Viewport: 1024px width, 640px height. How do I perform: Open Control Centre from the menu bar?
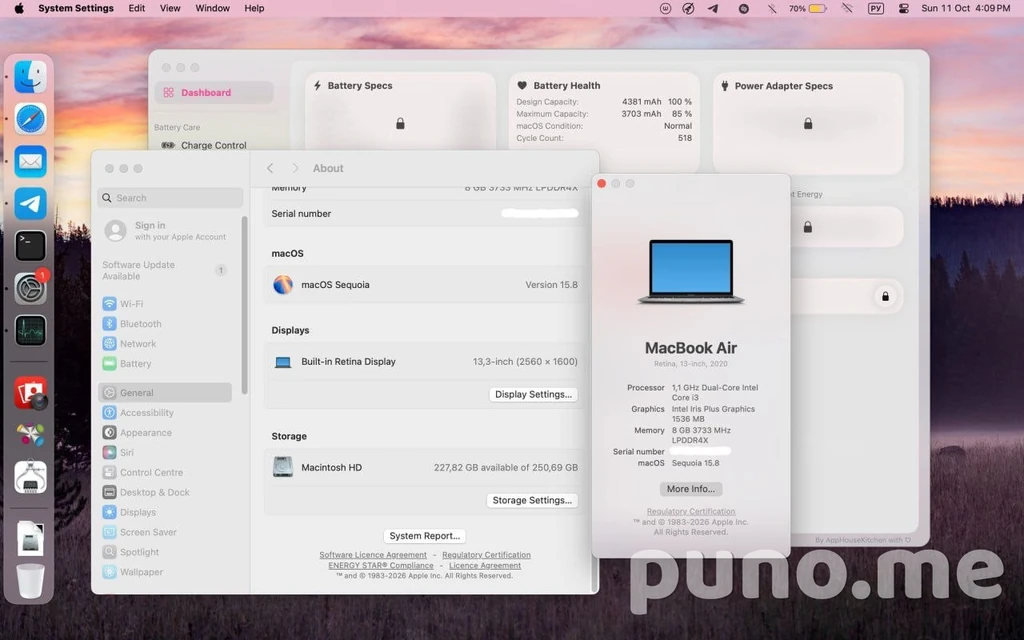[904, 8]
